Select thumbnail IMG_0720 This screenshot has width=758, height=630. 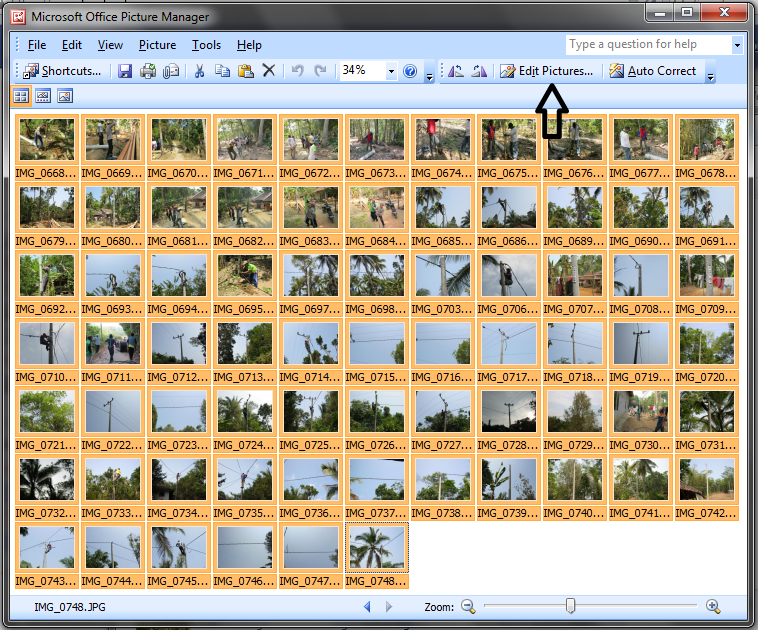coord(707,344)
